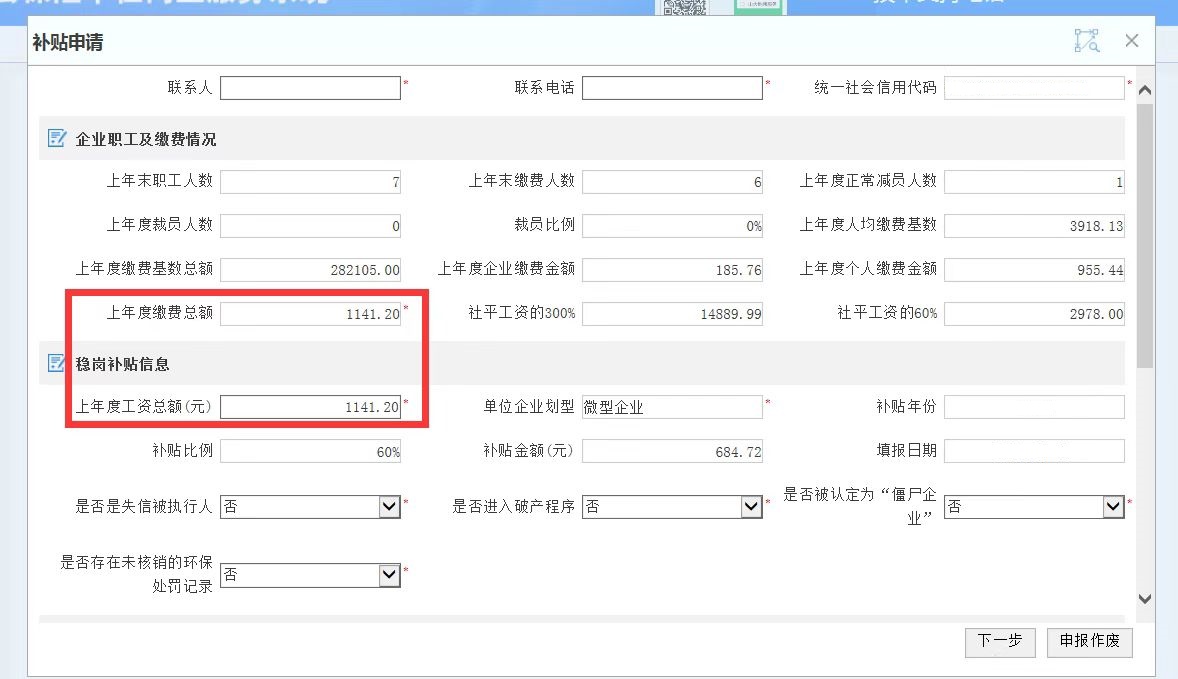Click the 填报日期 field
The image size is (1178, 679).
click(1034, 451)
